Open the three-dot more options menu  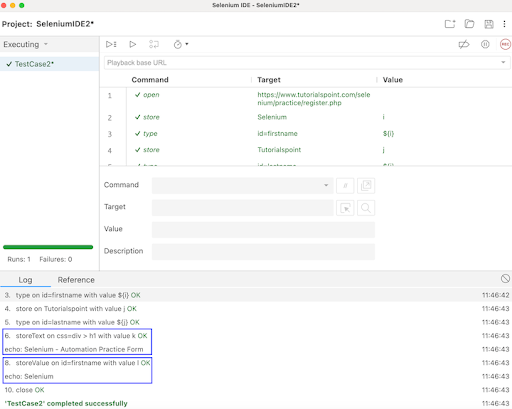tap(504, 24)
